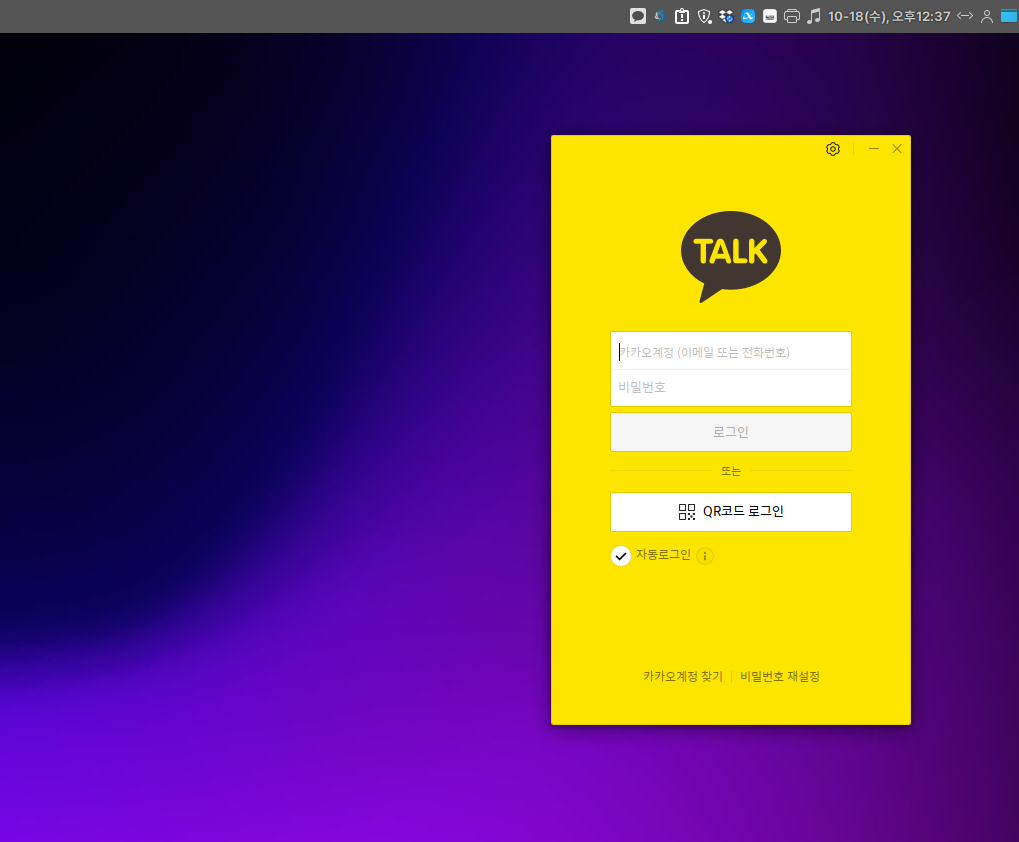Click the date and time clock
Screen dimensions: 1019x842
[888, 16]
